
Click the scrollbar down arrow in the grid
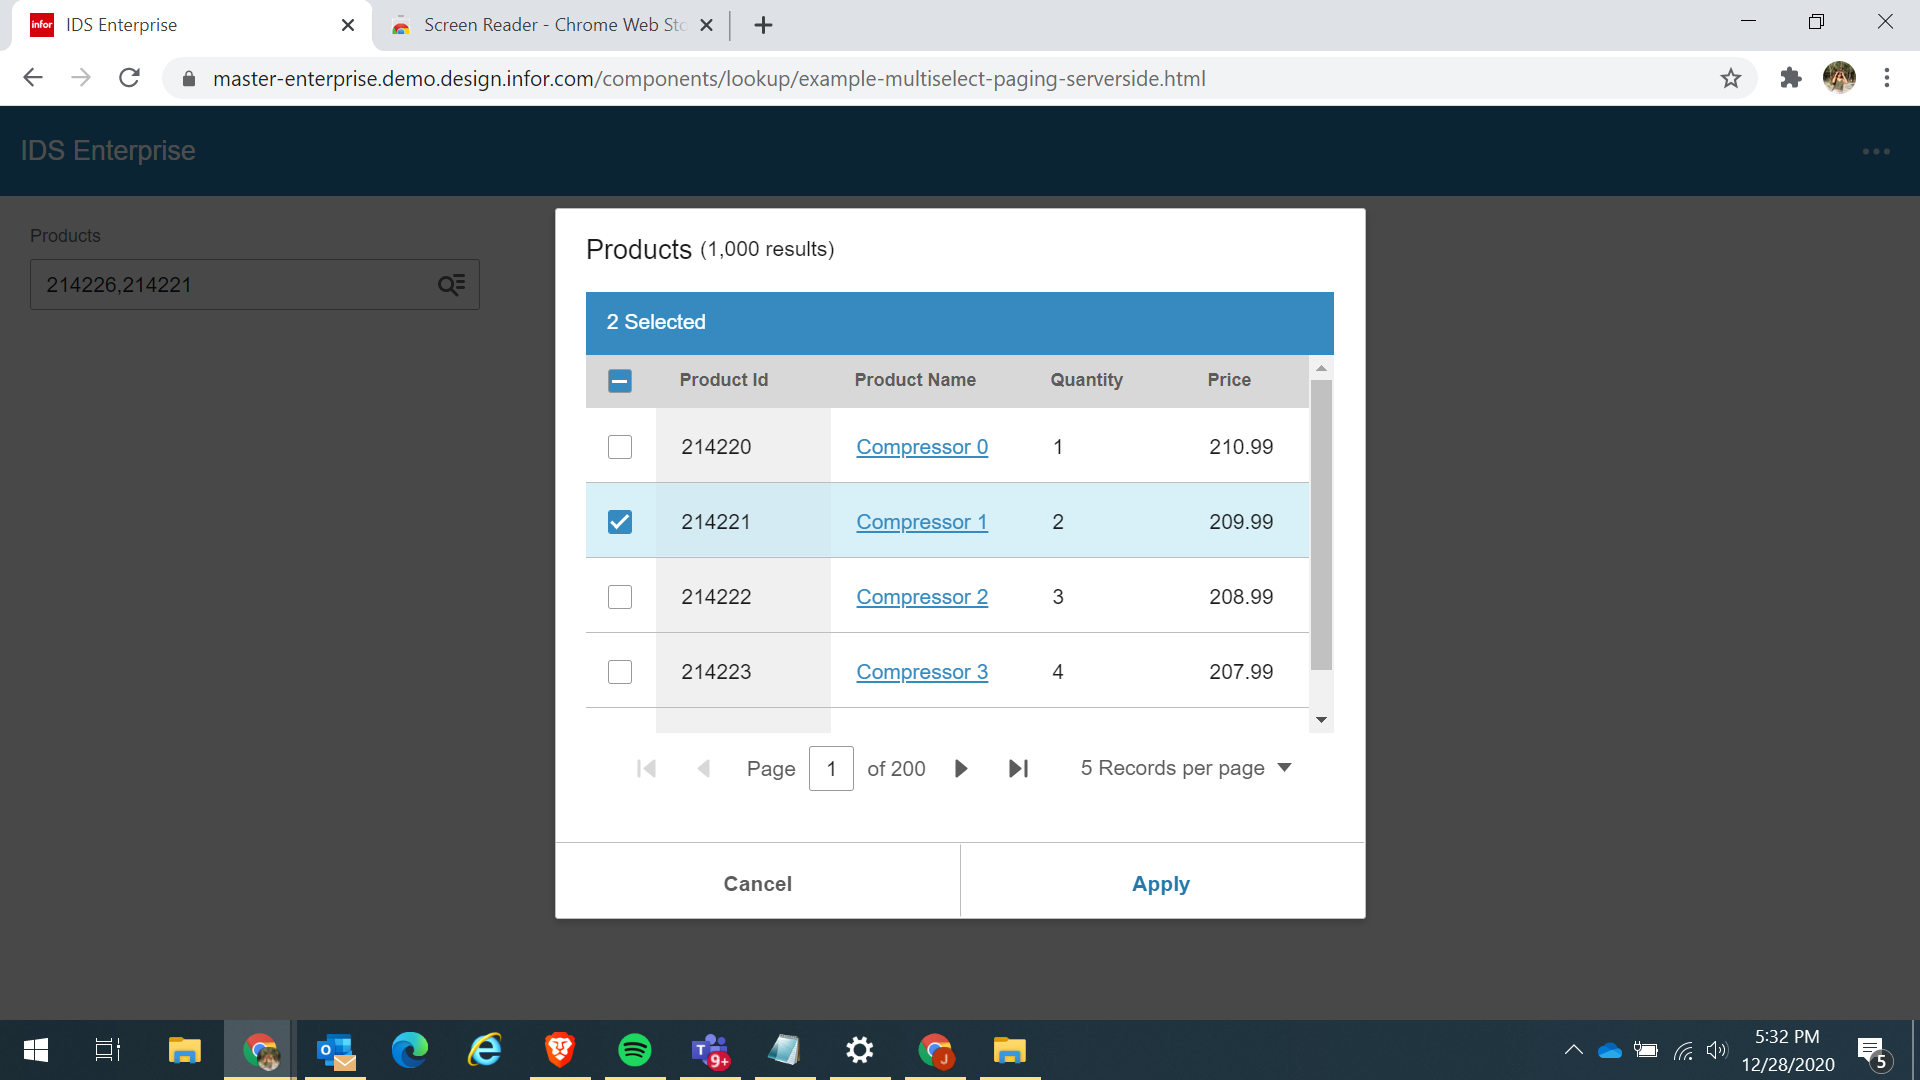(1321, 720)
